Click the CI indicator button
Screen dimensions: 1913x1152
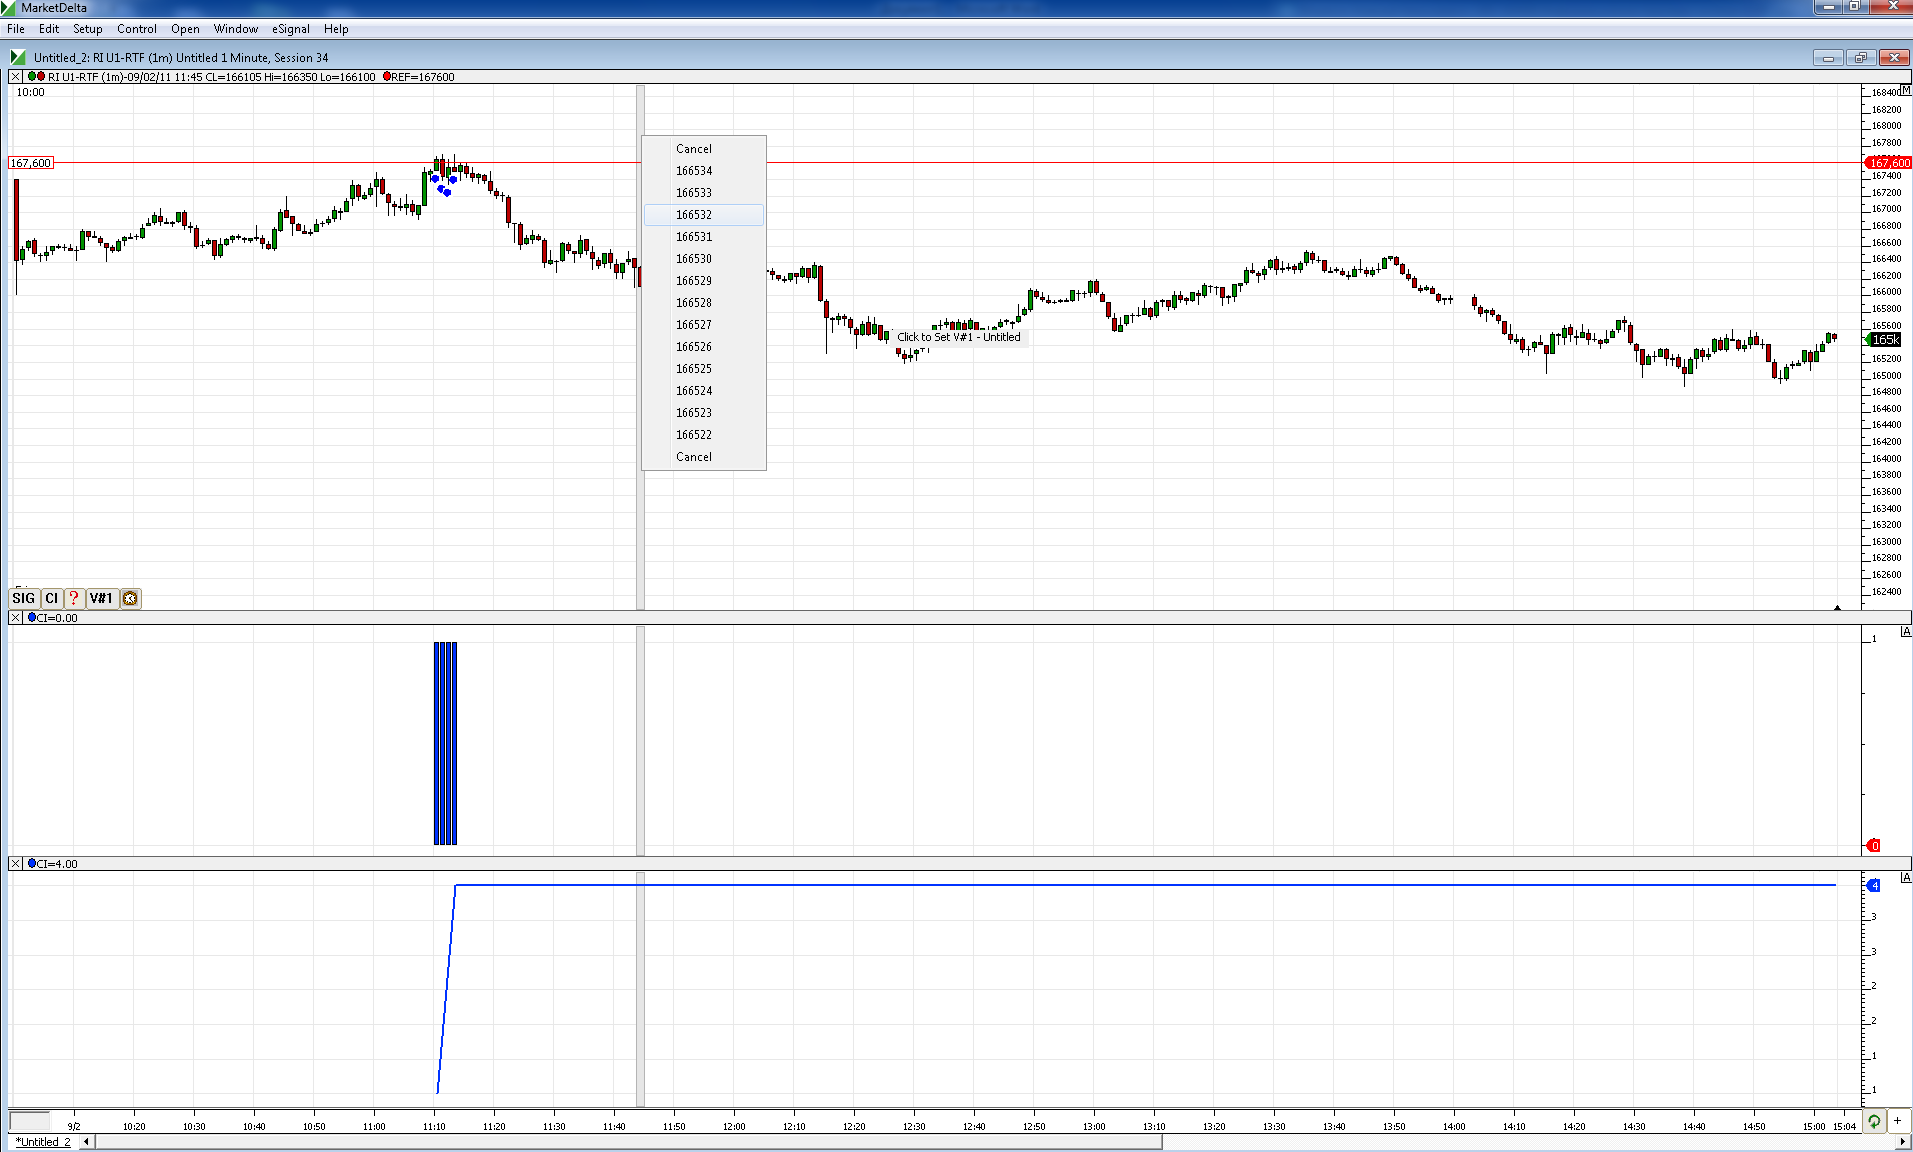(x=52, y=598)
